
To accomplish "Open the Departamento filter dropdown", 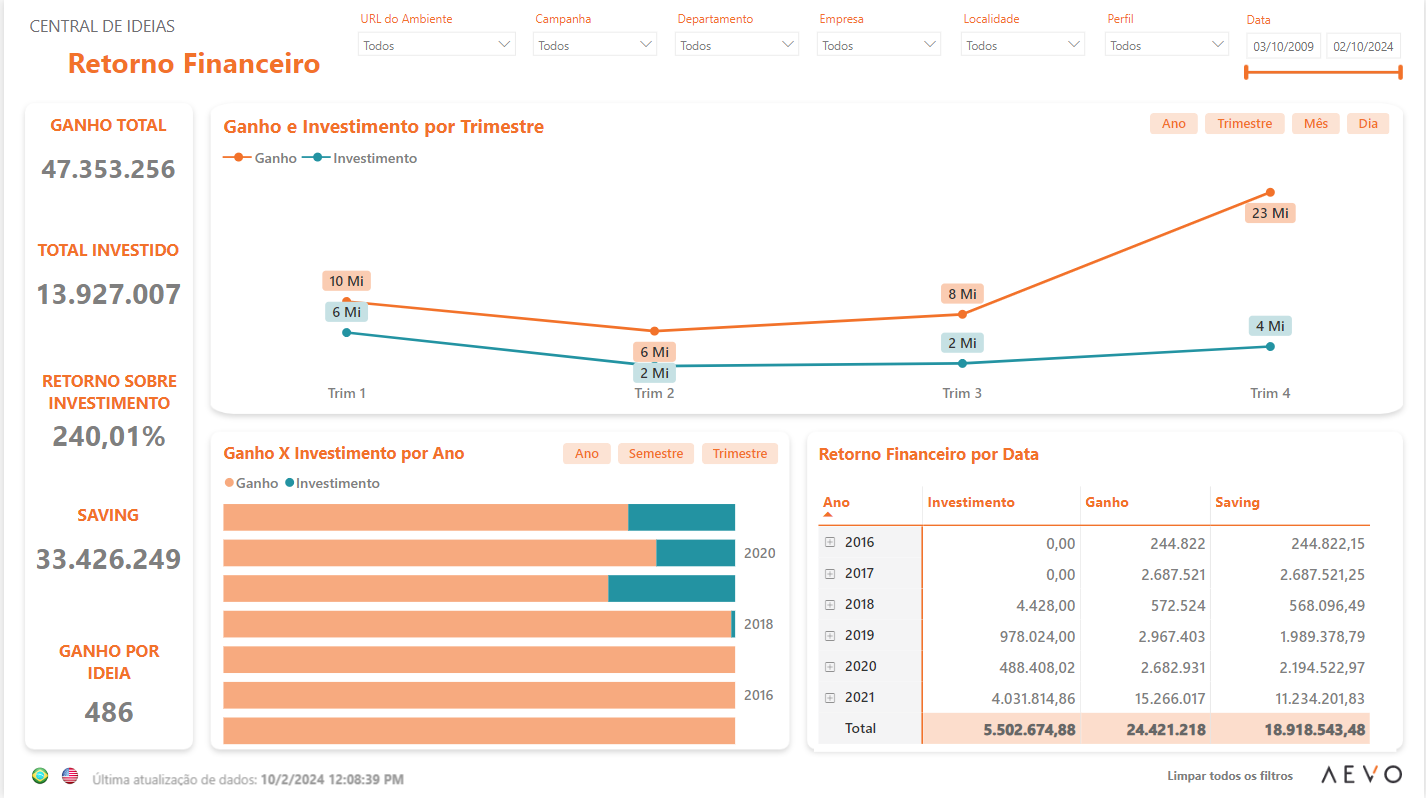I will coord(737,45).
